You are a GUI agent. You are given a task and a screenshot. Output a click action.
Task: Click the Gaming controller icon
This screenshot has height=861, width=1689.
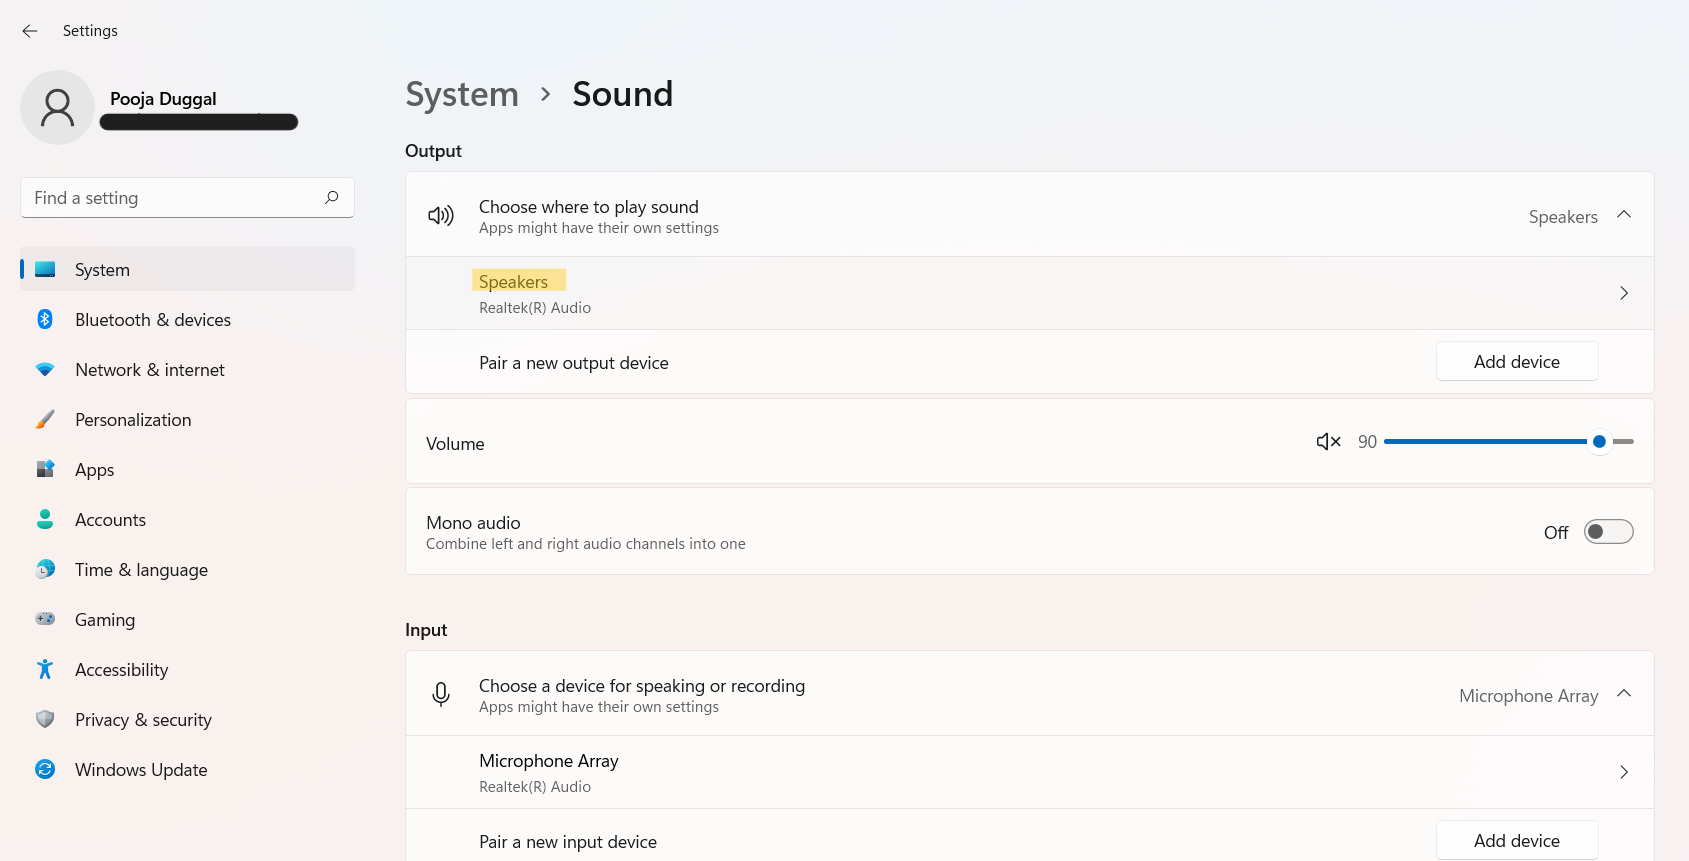[45, 619]
